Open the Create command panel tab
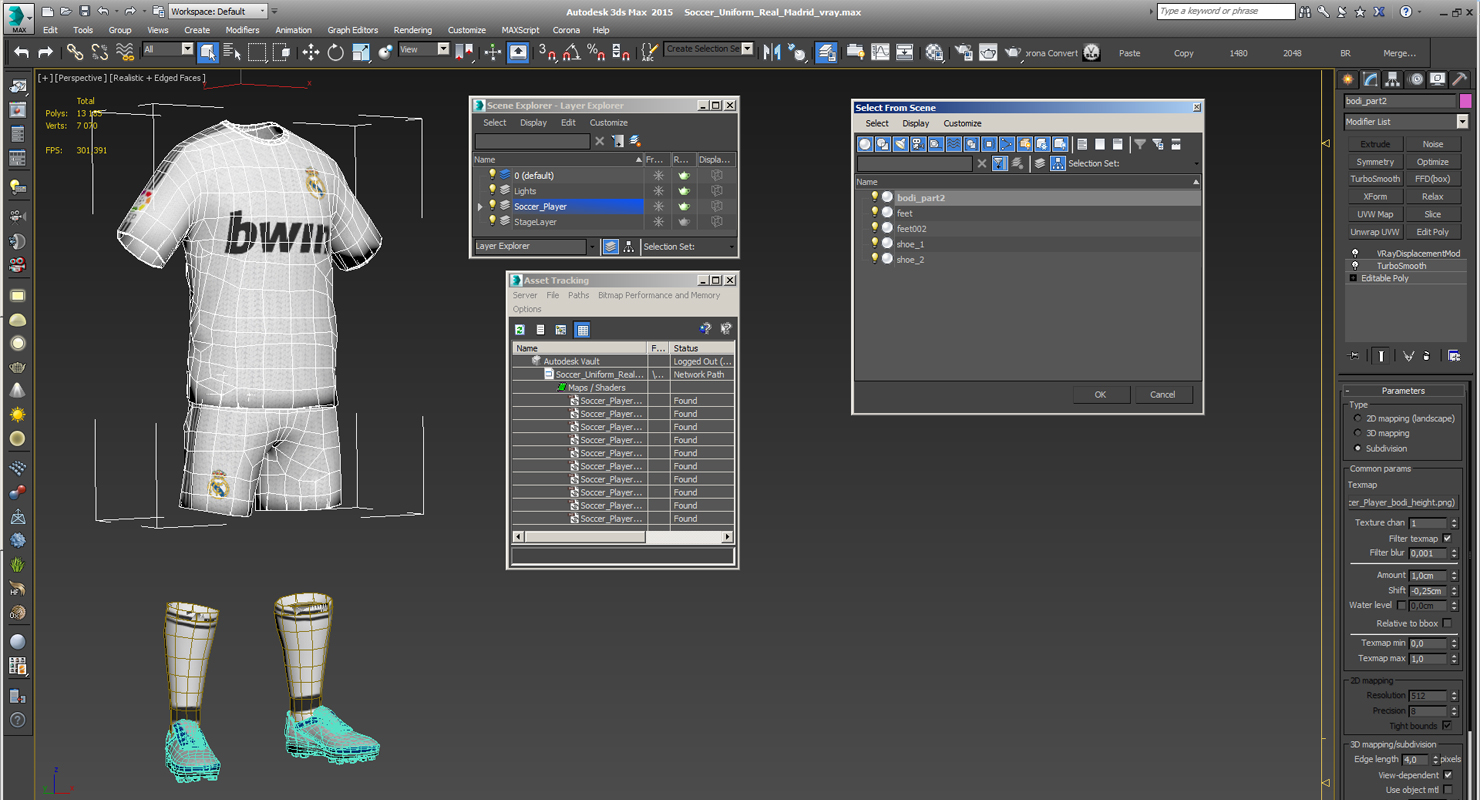The height and width of the screenshot is (800, 1480). [1348, 79]
